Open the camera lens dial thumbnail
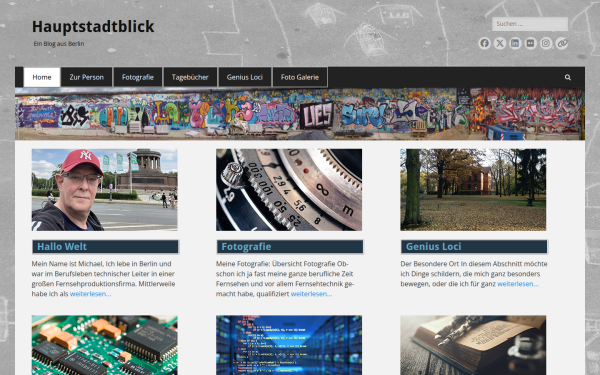 click(289, 190)
